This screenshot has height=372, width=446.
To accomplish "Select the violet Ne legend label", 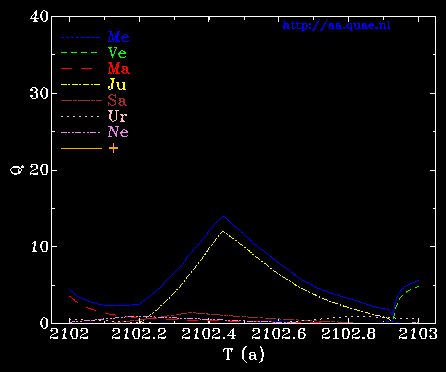I will 118,132.
